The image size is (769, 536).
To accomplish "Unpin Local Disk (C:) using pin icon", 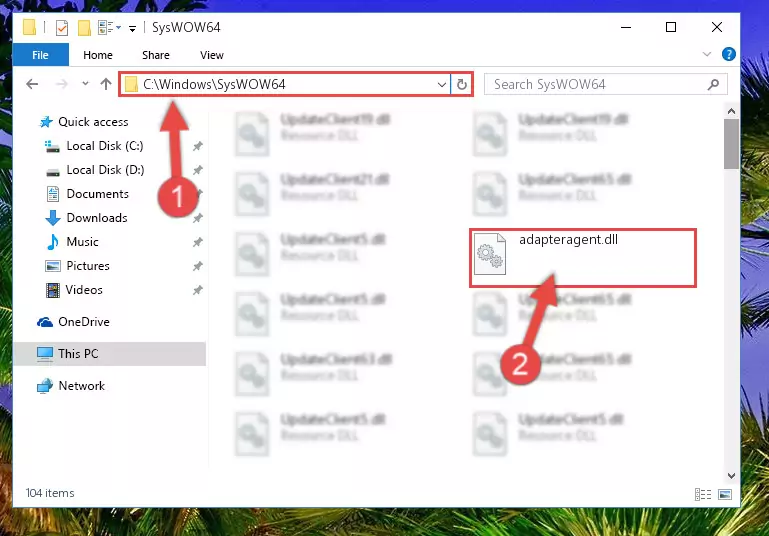I will point(197,146).
